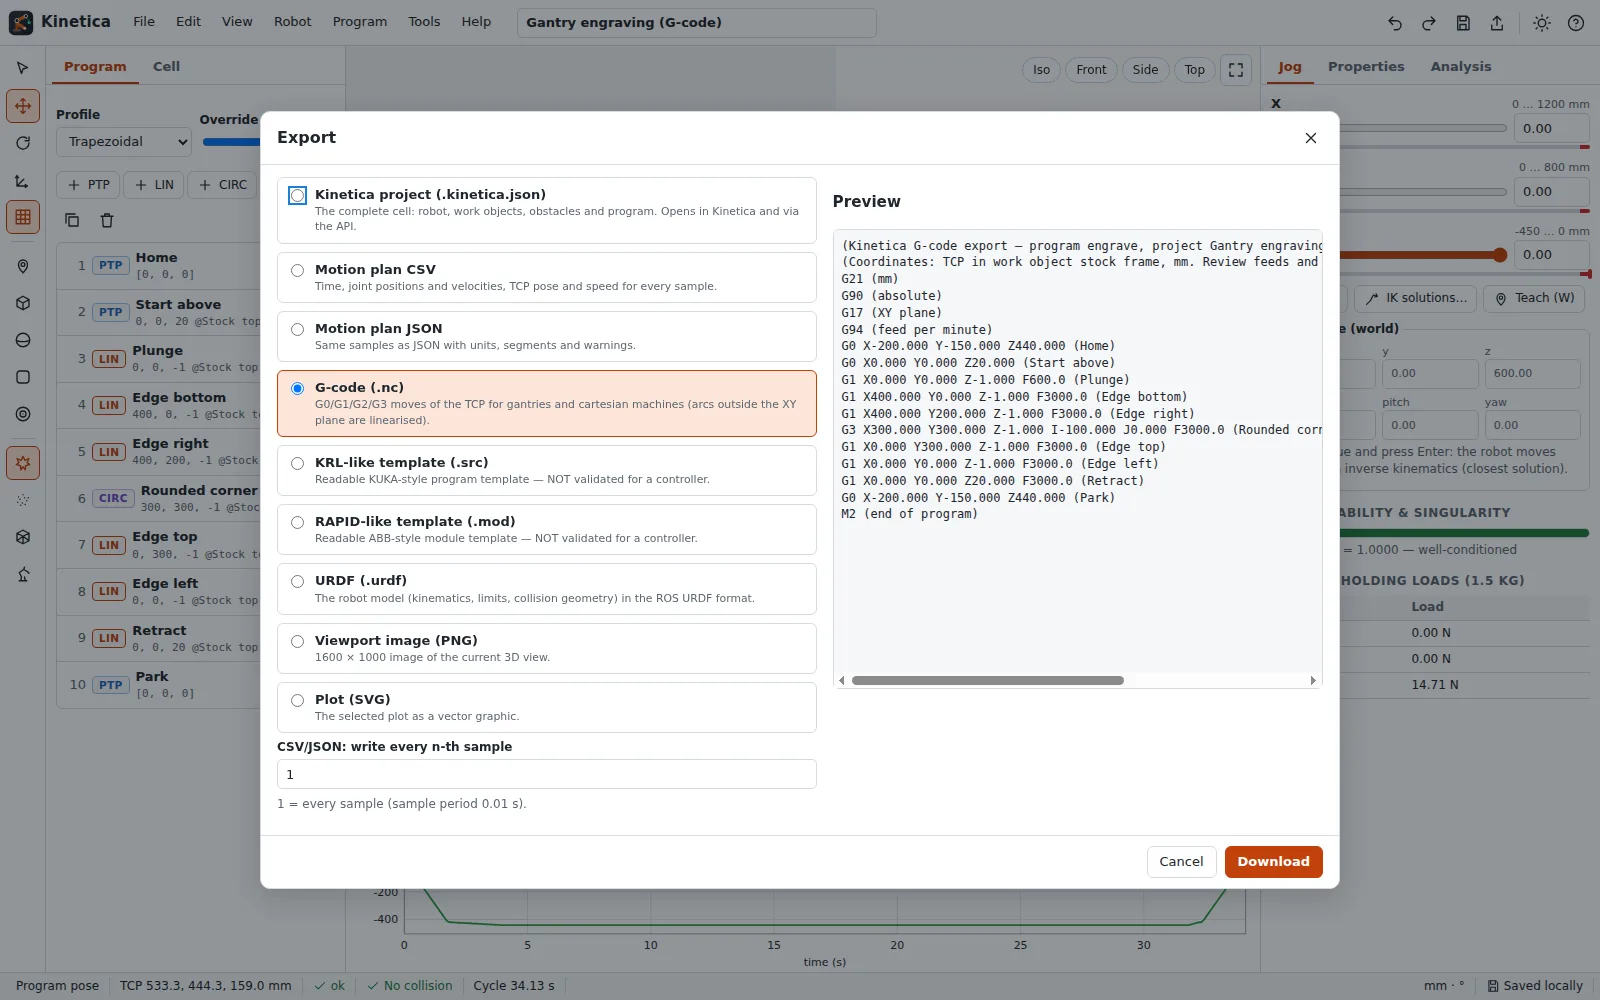1600x1000 pixels.
Task: Add a box object via the cube icon
Action: point(23,303)
